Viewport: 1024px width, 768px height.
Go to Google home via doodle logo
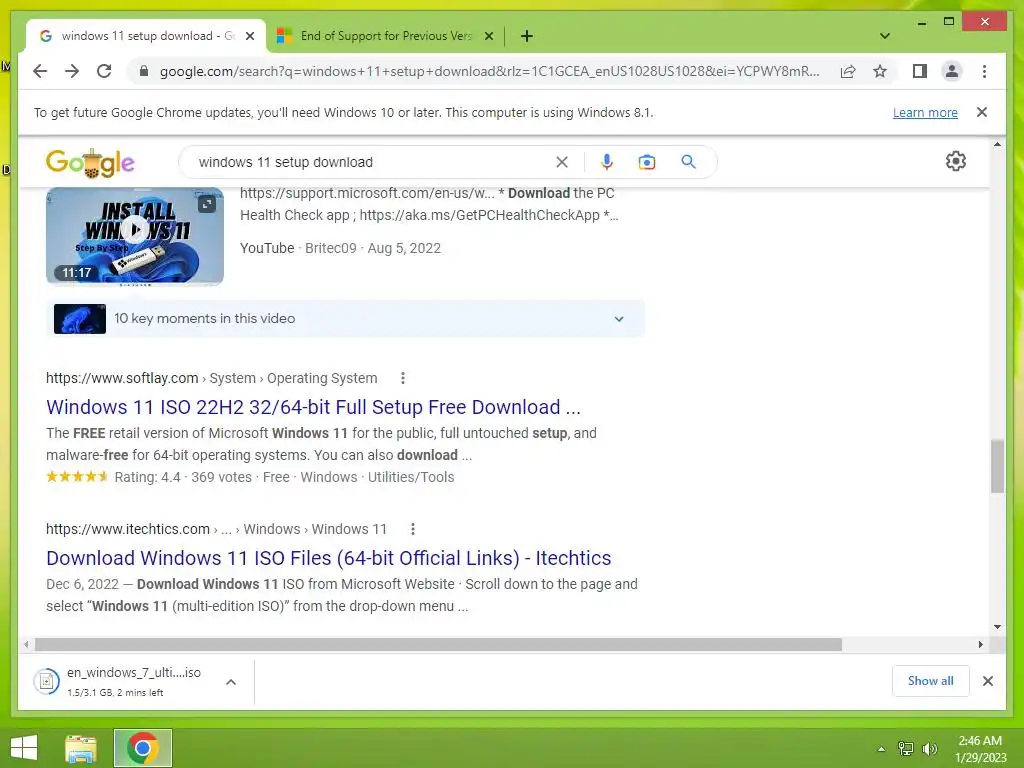[x=90, y=162]
